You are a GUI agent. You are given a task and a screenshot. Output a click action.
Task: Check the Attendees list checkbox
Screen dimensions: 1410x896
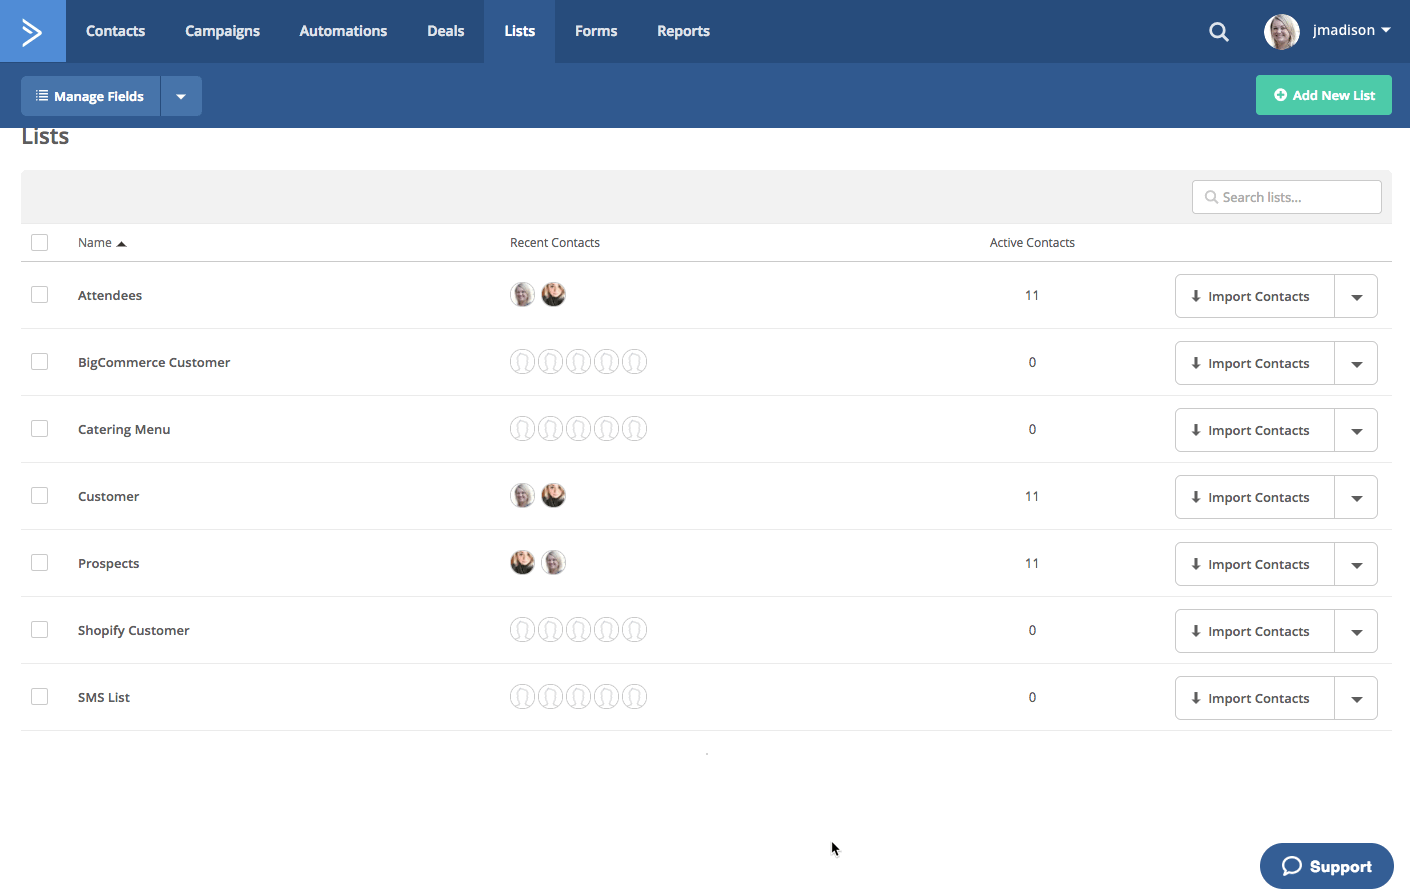tap(39, 294)
